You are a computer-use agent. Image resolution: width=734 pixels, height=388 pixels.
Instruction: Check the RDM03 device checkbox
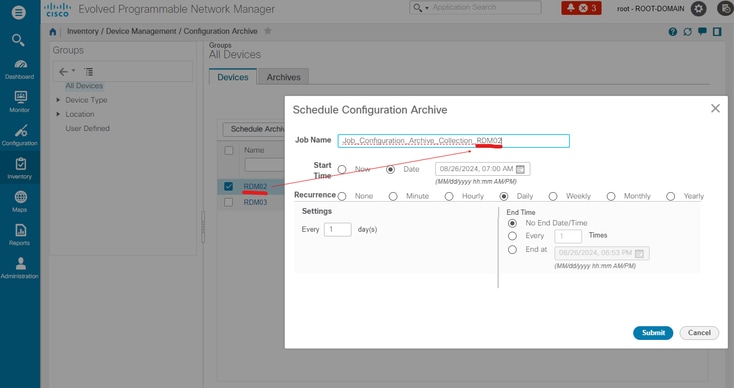pos(228,202)
